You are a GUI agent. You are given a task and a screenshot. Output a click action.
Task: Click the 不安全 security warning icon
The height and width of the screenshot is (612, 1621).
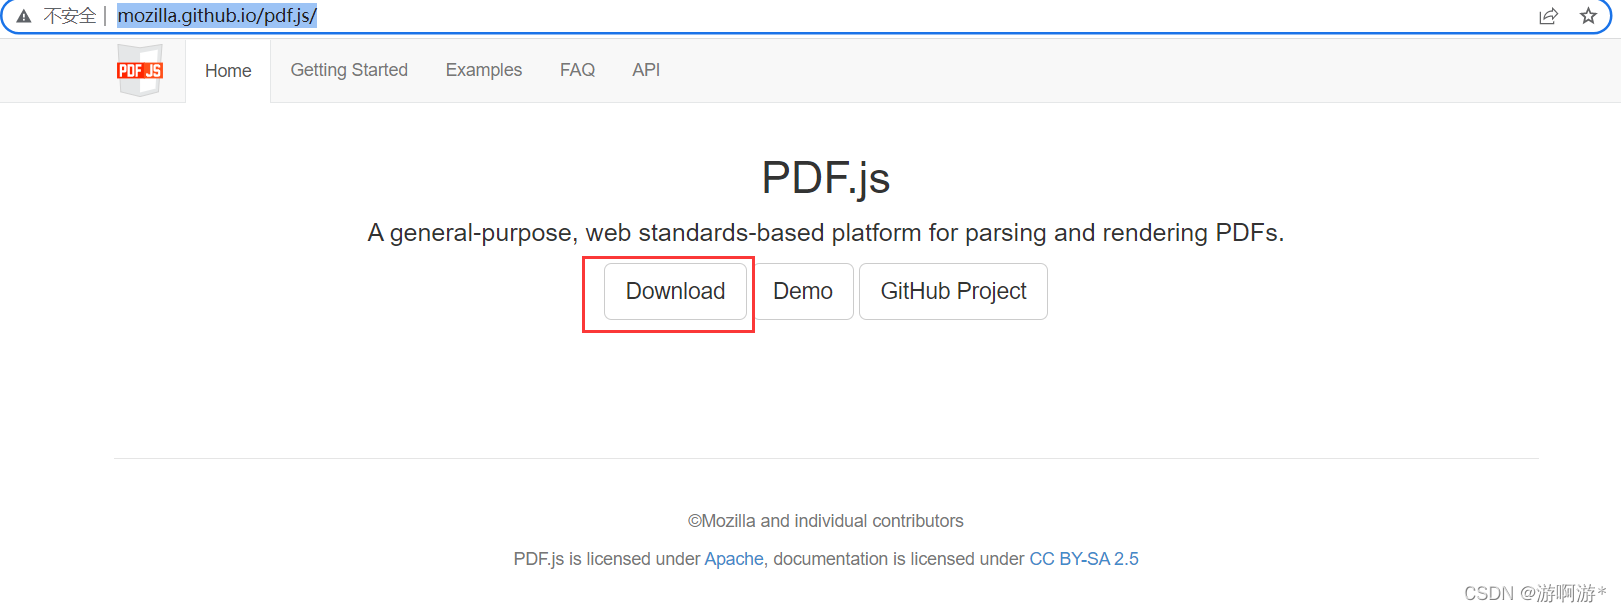[x=23, y=16]
